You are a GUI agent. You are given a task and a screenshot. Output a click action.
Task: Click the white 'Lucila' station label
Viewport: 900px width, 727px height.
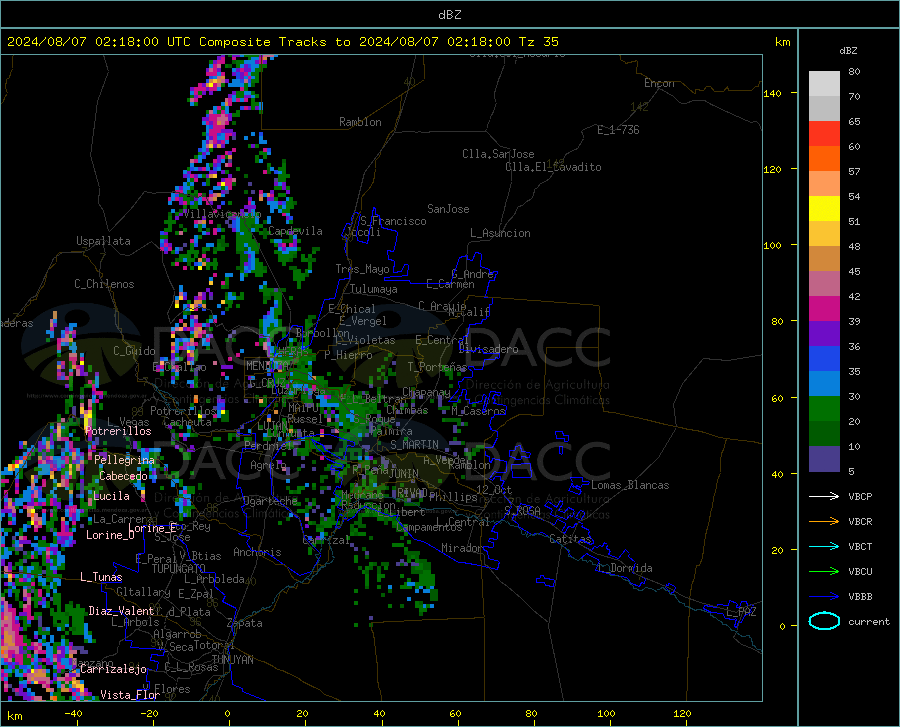[111, 496]
